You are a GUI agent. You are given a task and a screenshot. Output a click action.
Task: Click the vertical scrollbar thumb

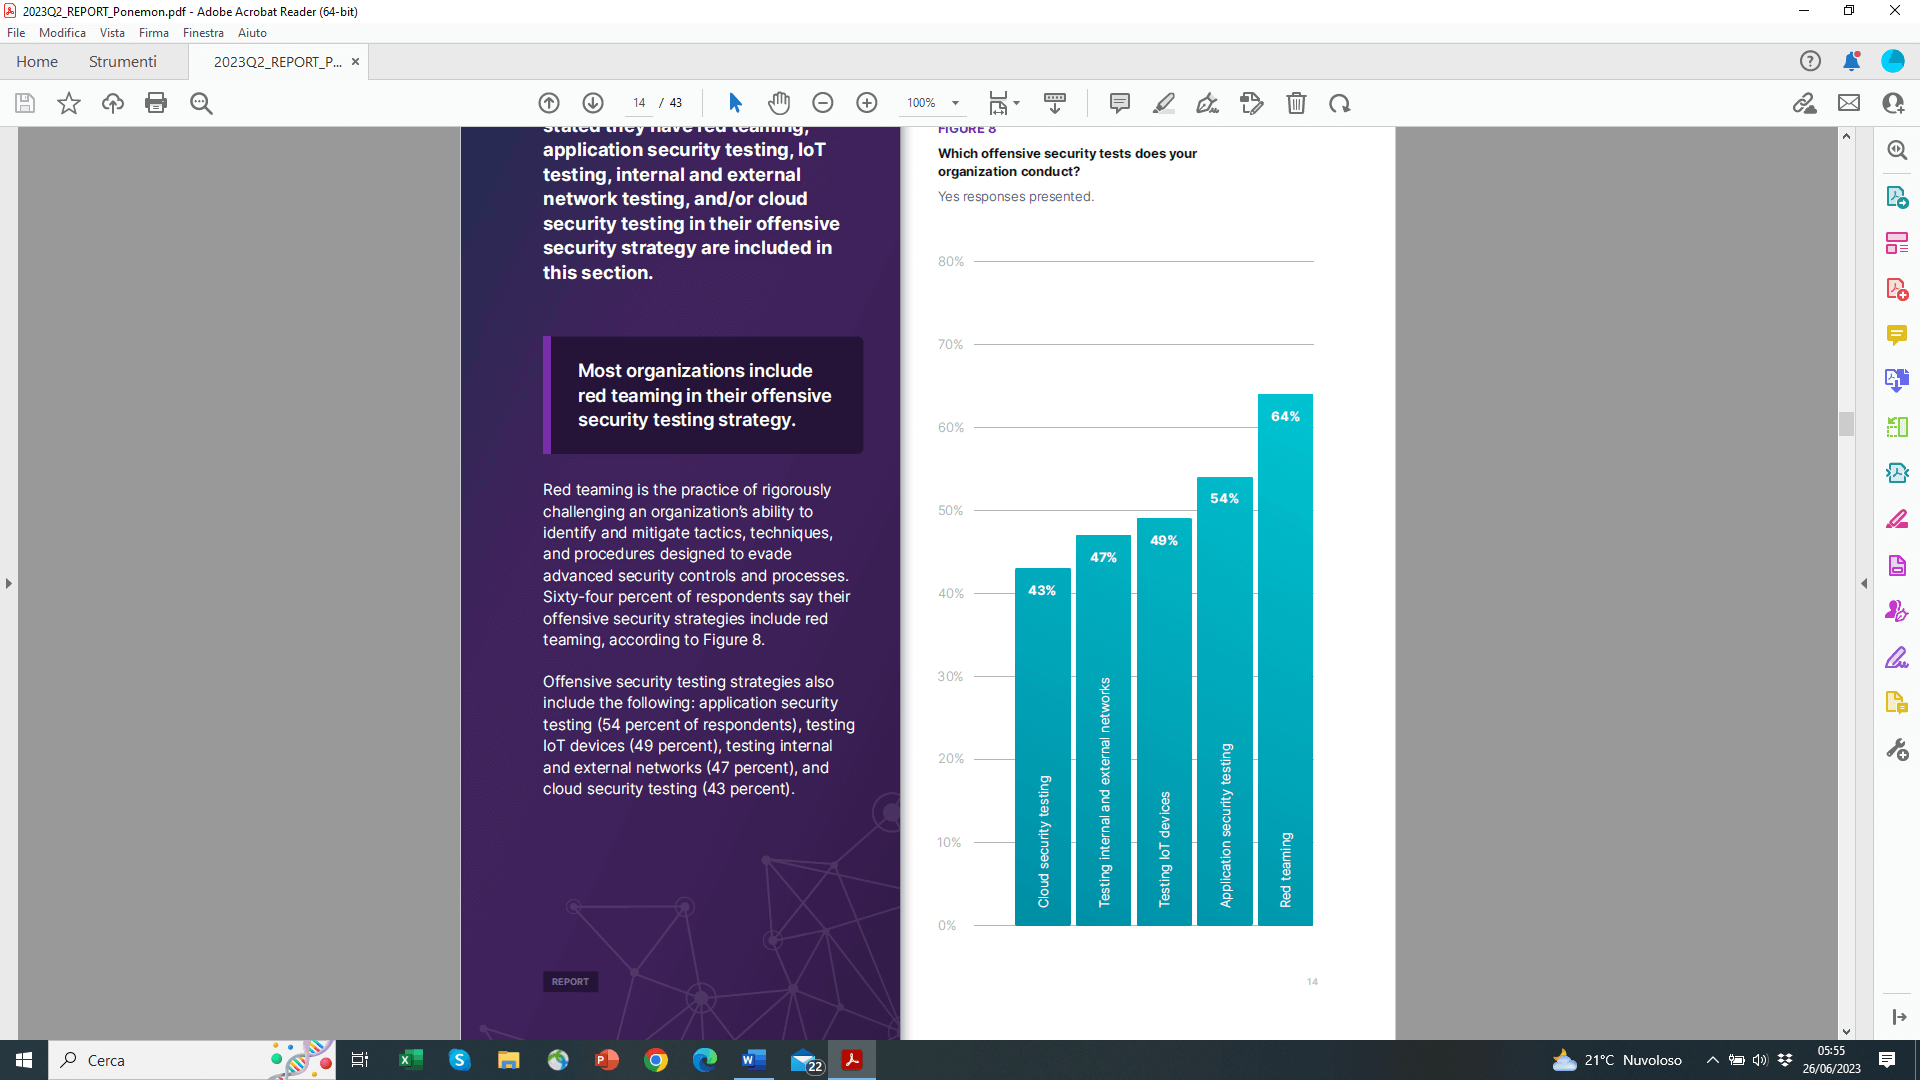click(1846, 423)
